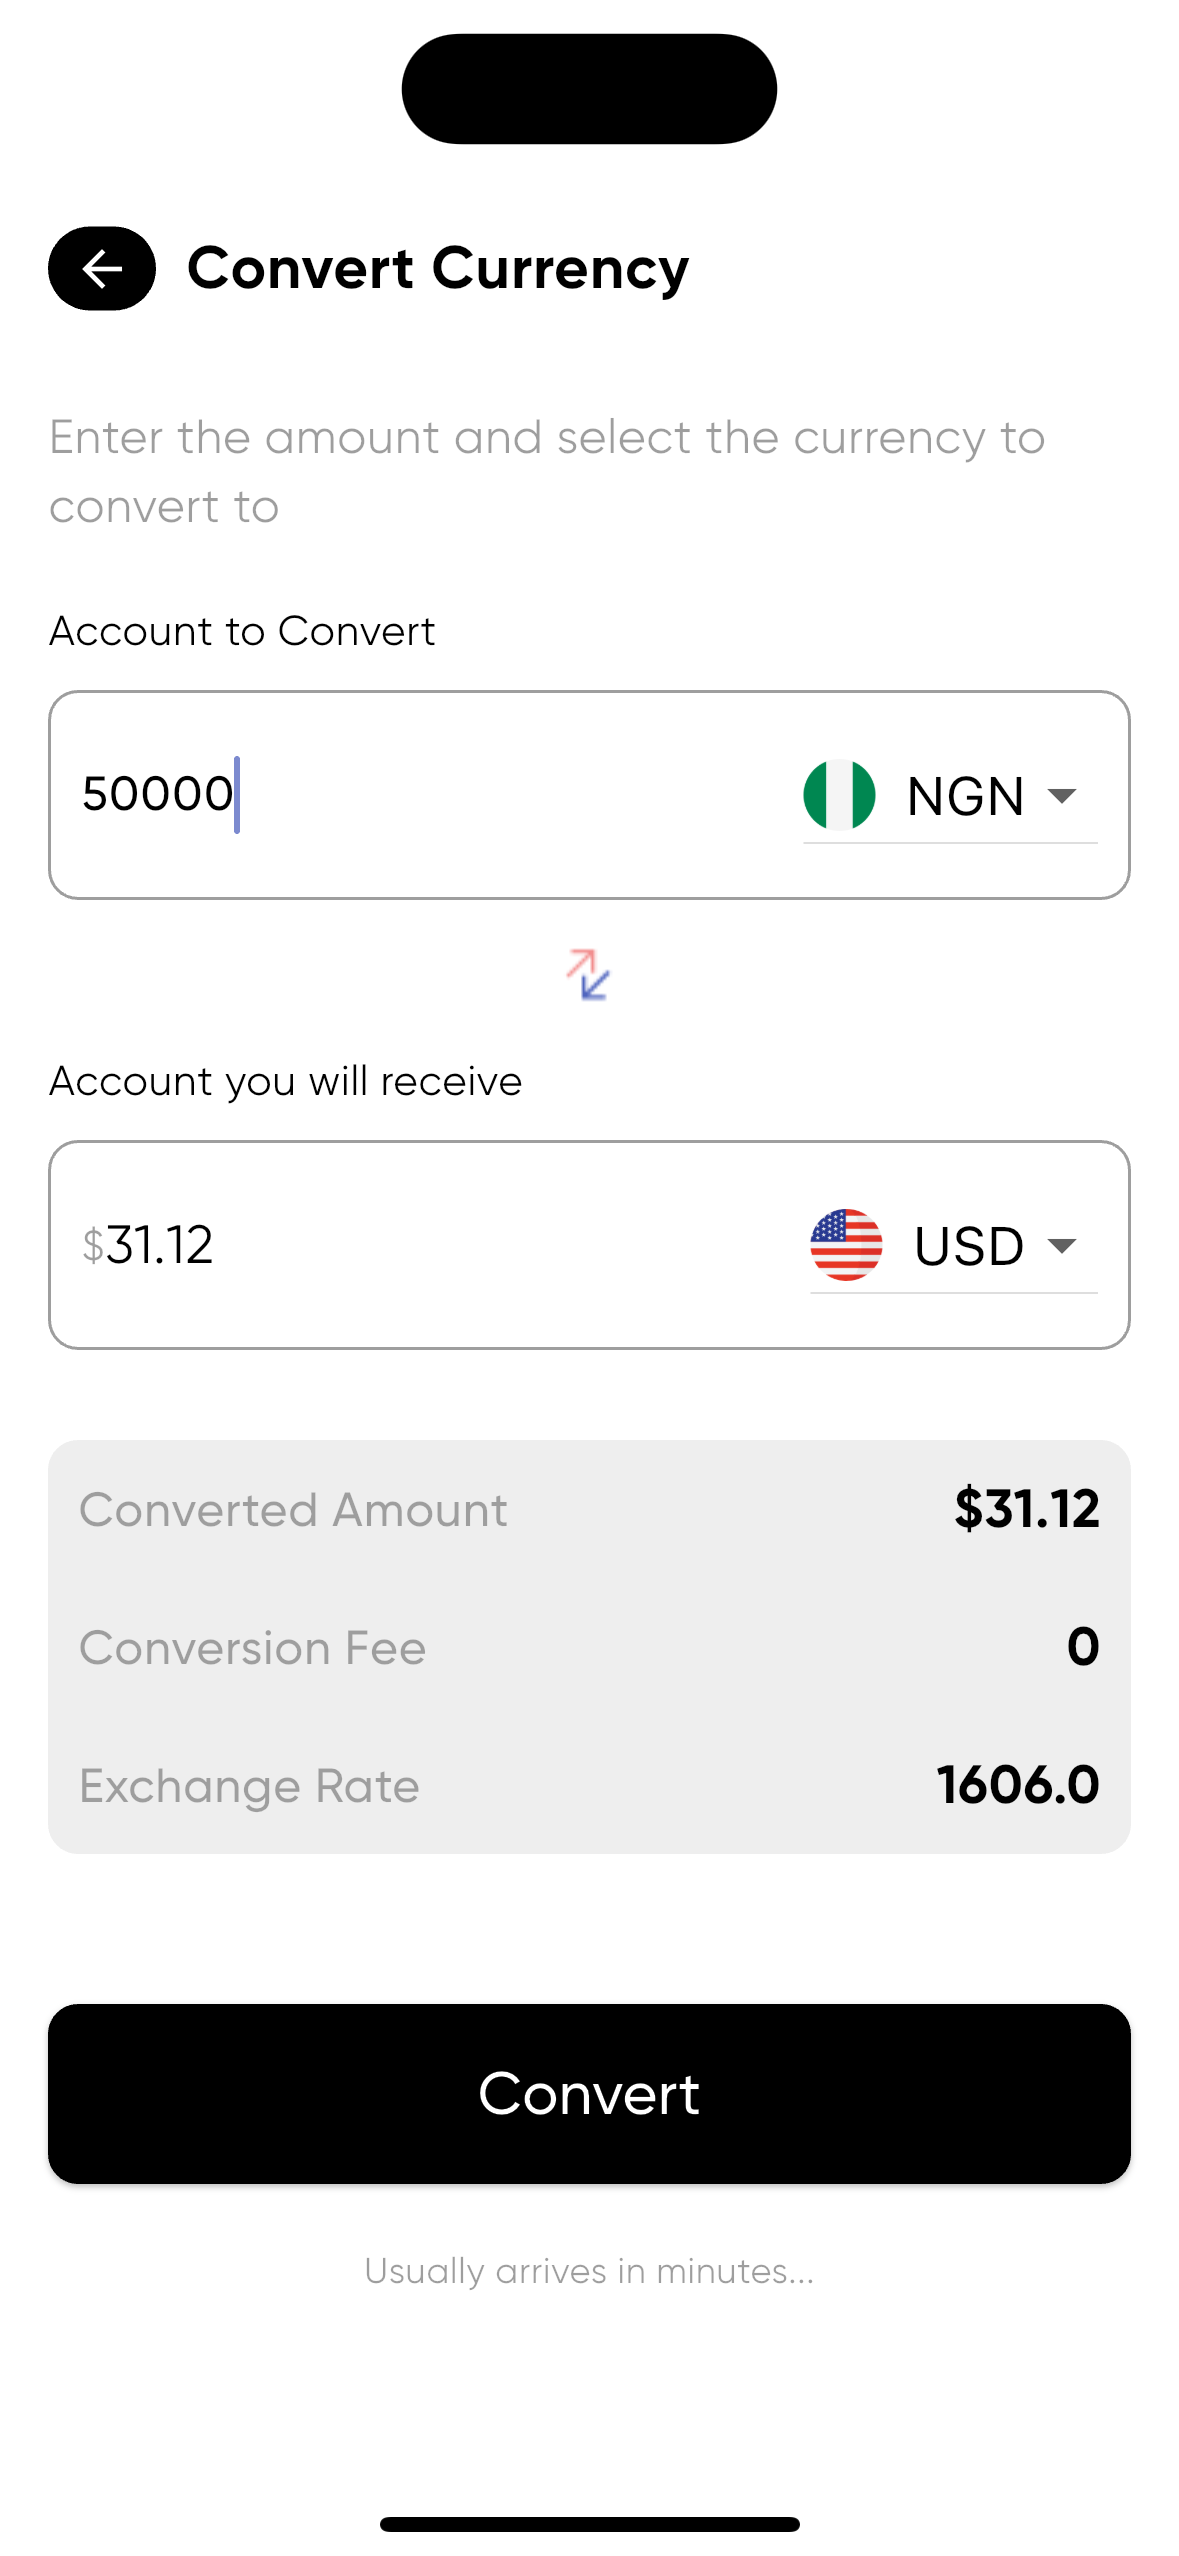This screenshot has width=1179, height=2556.
Task: Open the USD currency dropdown arrow
Action: click(1061, 1245)
